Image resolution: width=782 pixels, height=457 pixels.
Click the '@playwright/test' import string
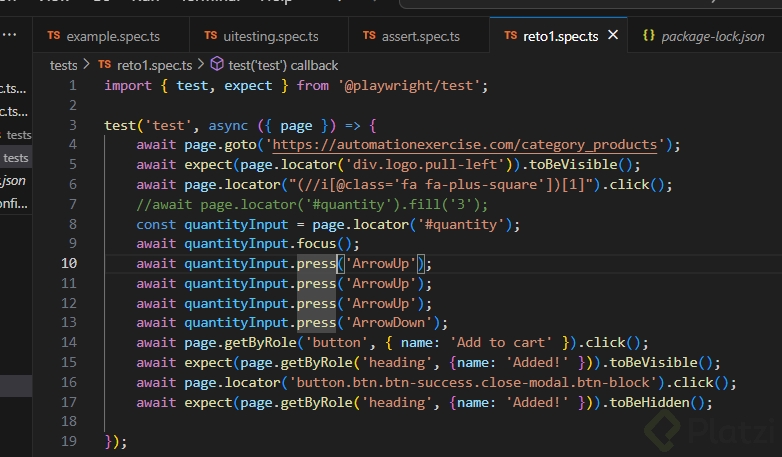tap(411, 85)
